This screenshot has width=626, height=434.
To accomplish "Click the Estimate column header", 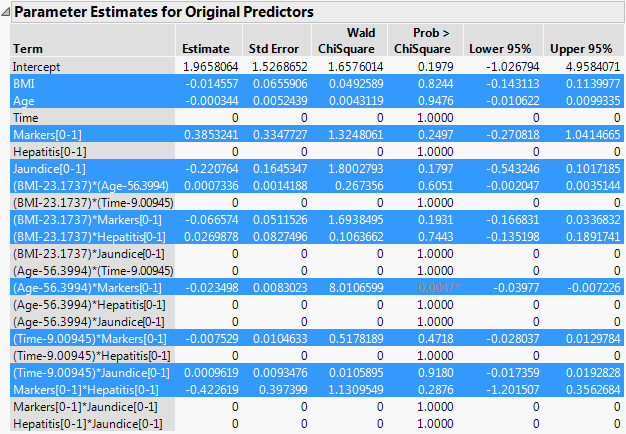I will 205,48.
